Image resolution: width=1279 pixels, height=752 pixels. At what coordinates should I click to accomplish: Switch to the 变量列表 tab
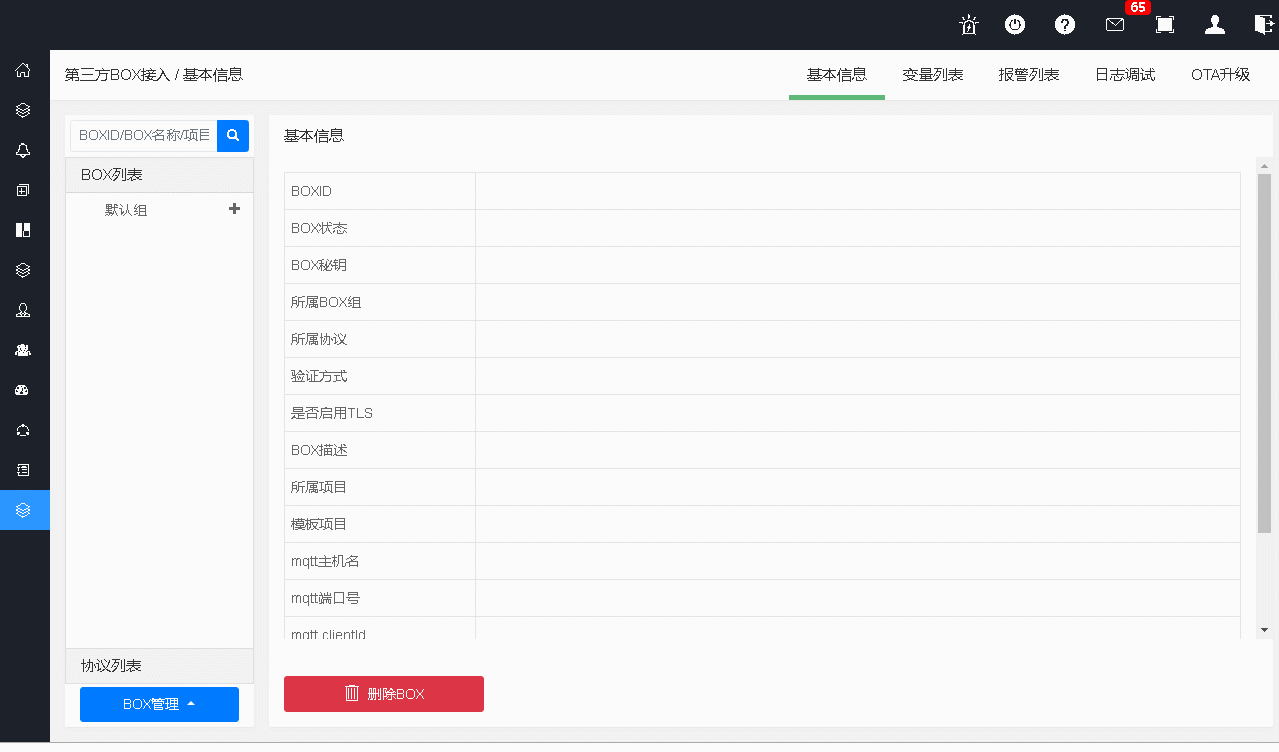coord(932,75)
